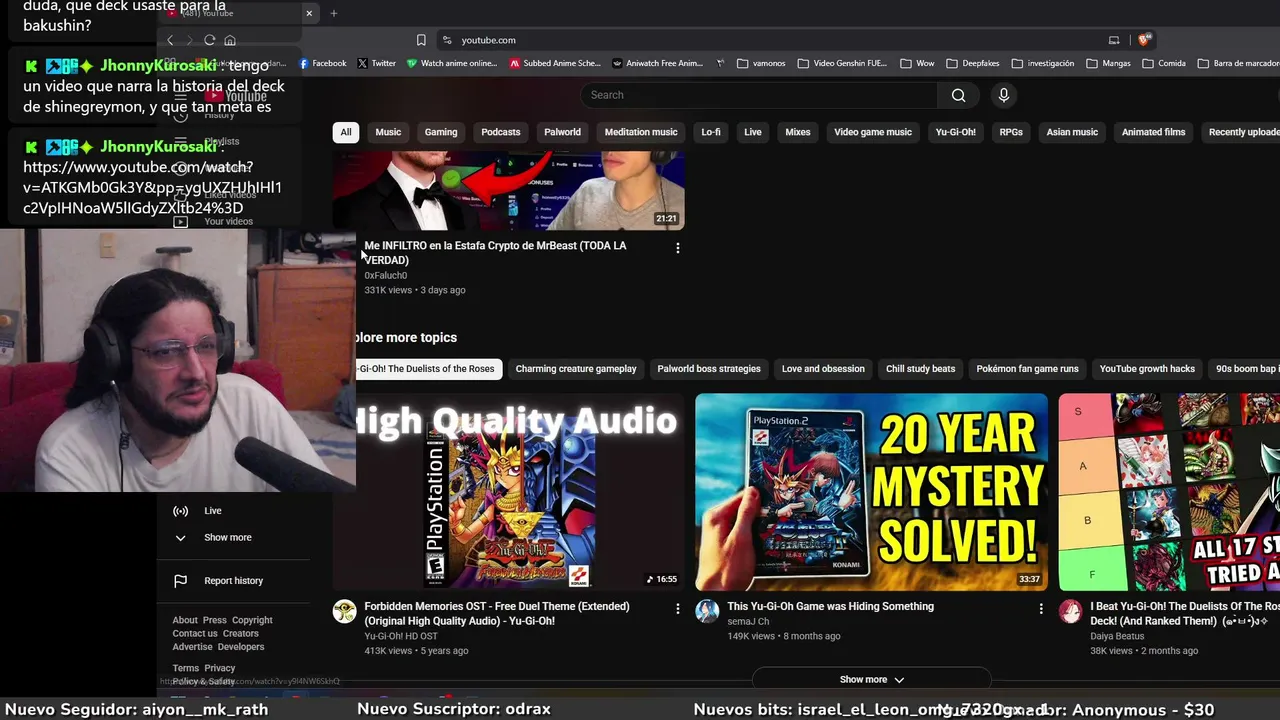The image size is (1280, 720).
Task: Open the investigación bookmark folder
Action: (x=1043, y=63)
